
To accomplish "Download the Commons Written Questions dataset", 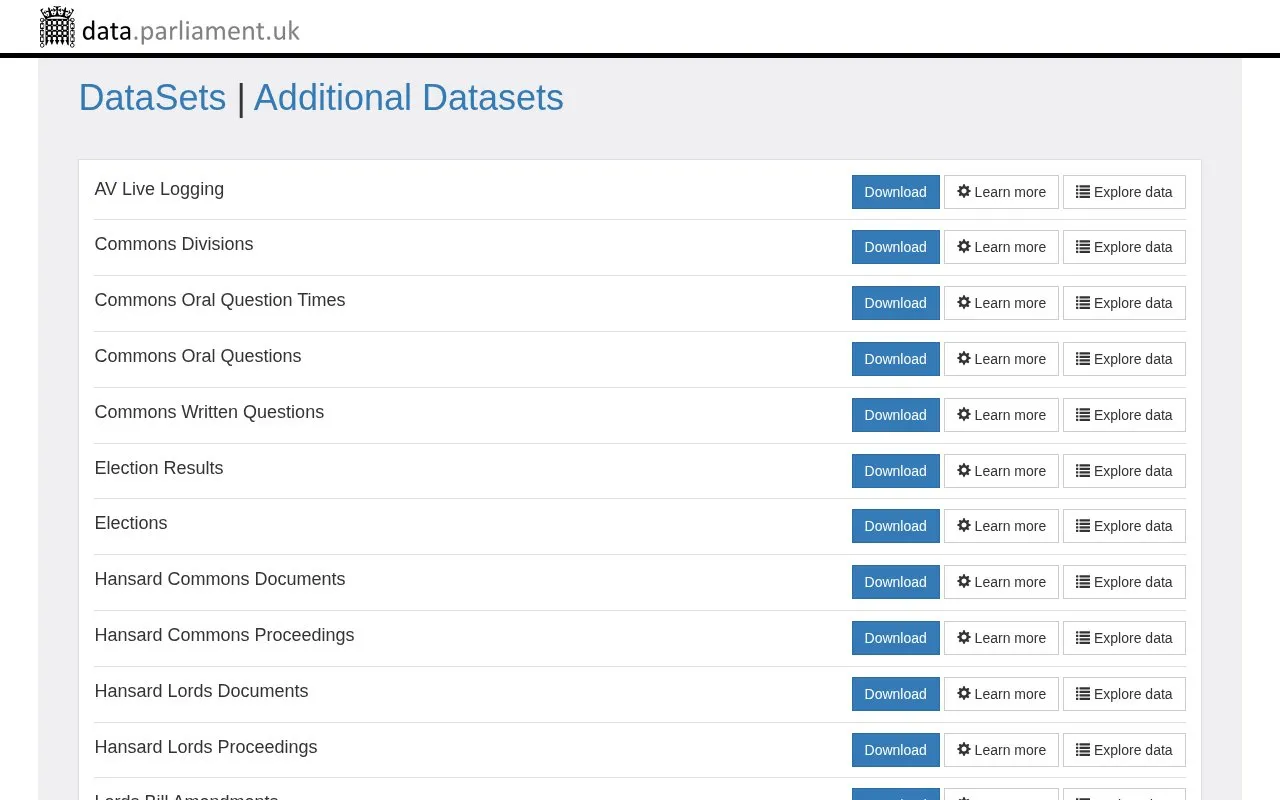I will [x=895, y=415].
